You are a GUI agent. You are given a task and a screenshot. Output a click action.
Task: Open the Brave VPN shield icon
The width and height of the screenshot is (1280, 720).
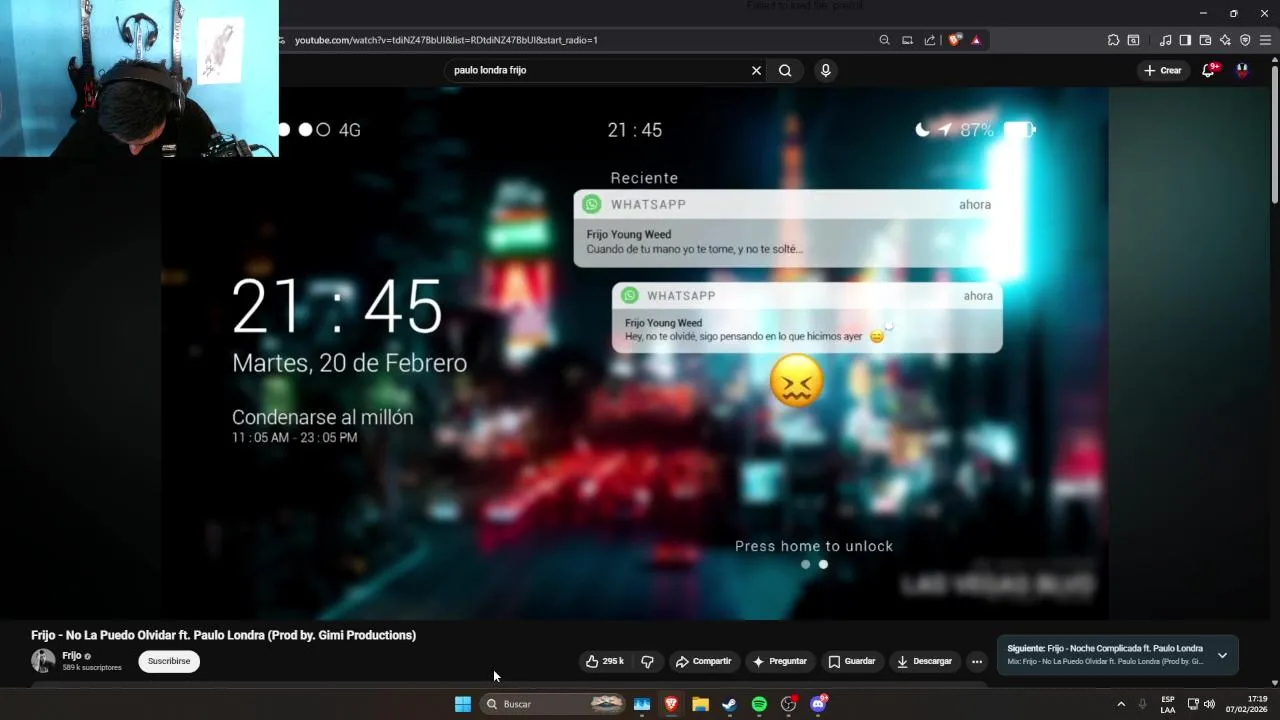click(x=1245, y=40)
